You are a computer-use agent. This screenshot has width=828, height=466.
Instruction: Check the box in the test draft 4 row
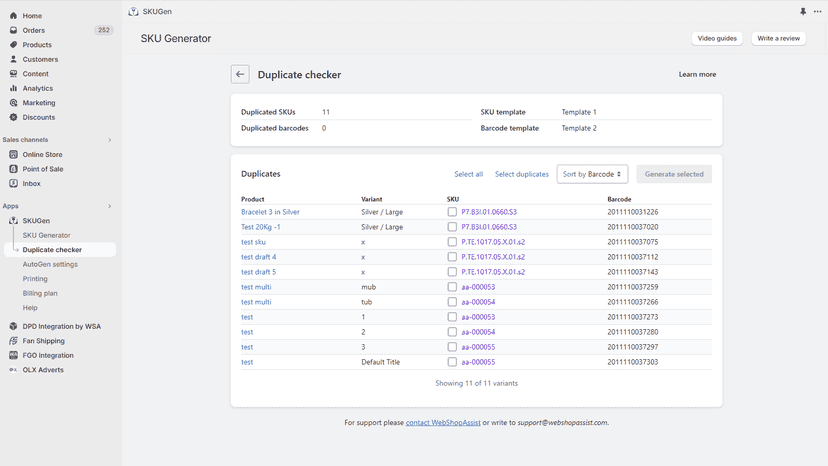pyautogui.click(x=452, y=257)
